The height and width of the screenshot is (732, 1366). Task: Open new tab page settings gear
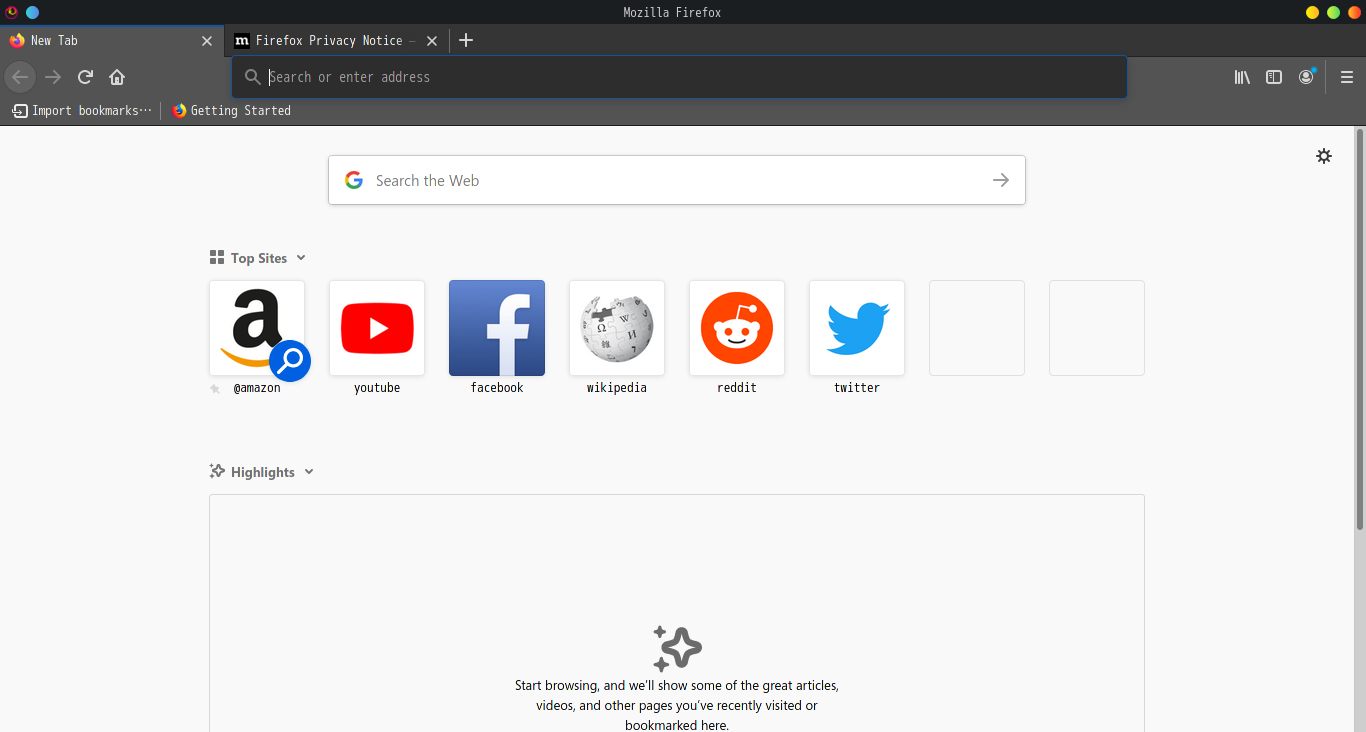click(x=1324, y=156)
